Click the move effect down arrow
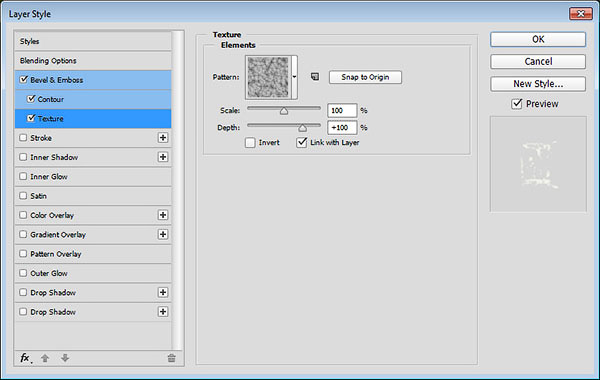600x380 pixels. coord(65,358)
